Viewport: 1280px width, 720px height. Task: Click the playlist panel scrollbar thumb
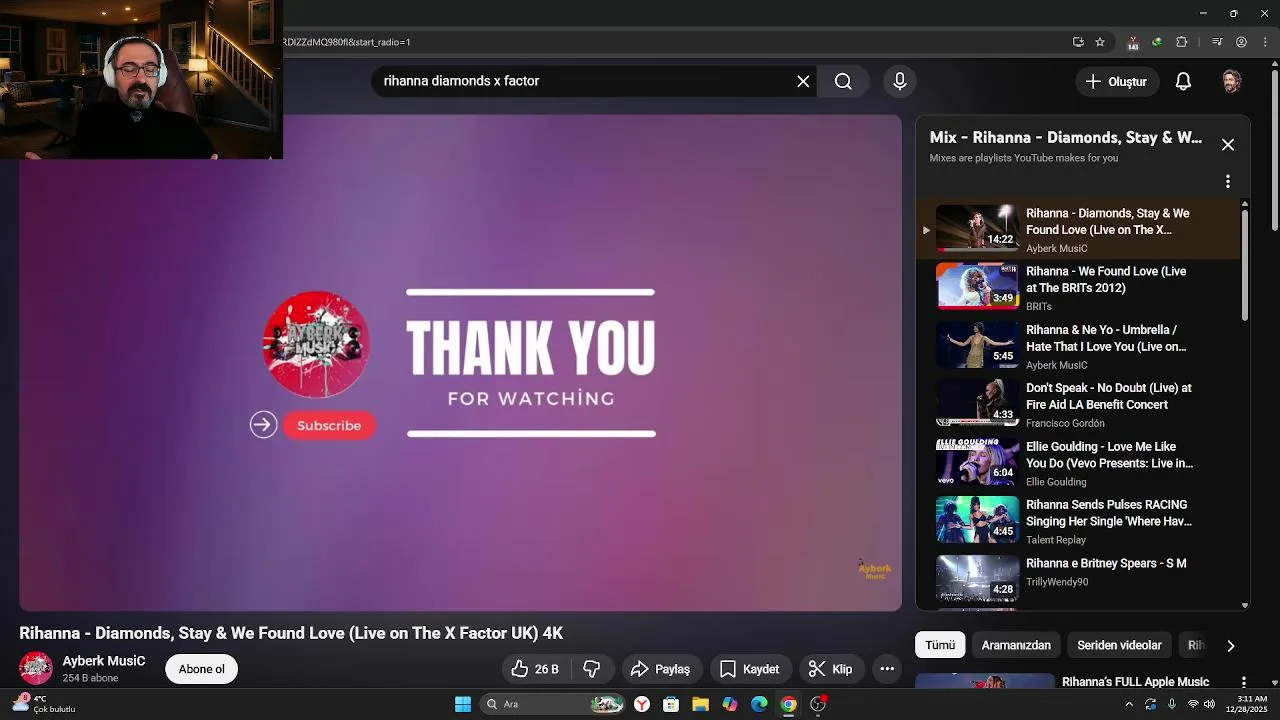click(1244, 265)
